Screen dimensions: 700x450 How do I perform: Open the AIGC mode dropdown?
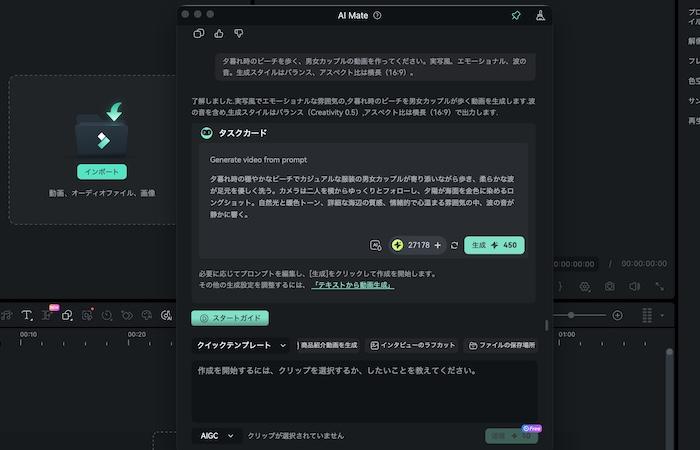217,436
